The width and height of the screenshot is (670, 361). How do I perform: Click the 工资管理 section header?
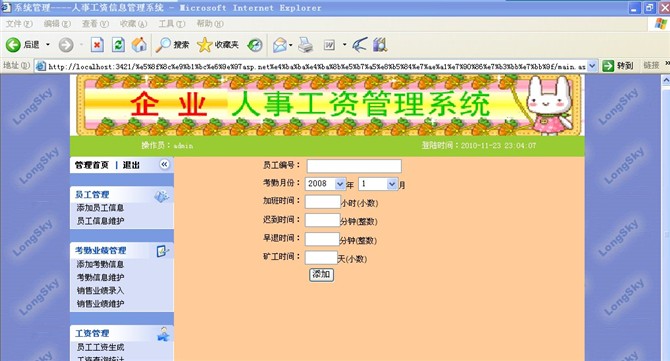coord(92,334)
